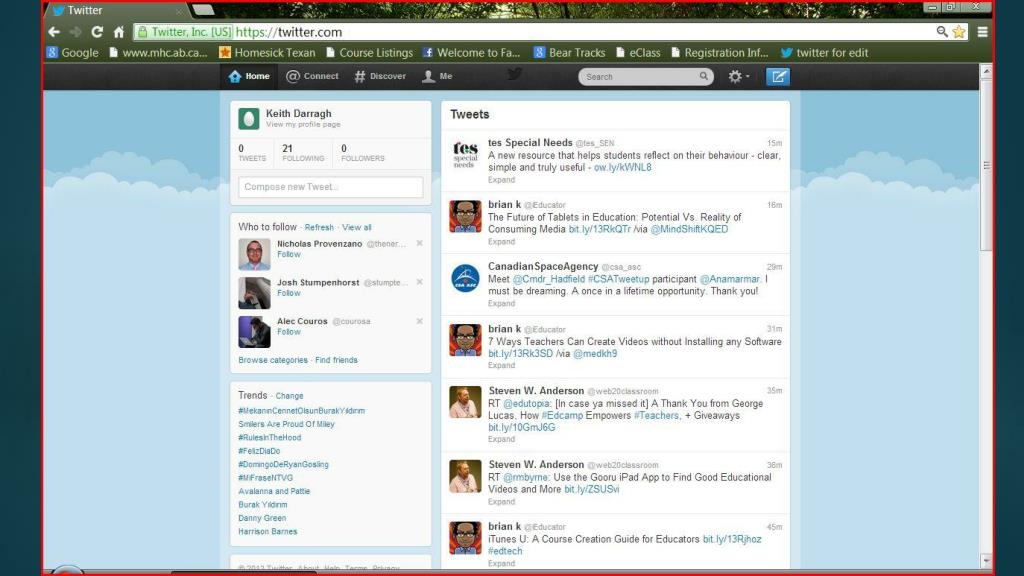
Task: Open the Connect tab
Action: 312,76
